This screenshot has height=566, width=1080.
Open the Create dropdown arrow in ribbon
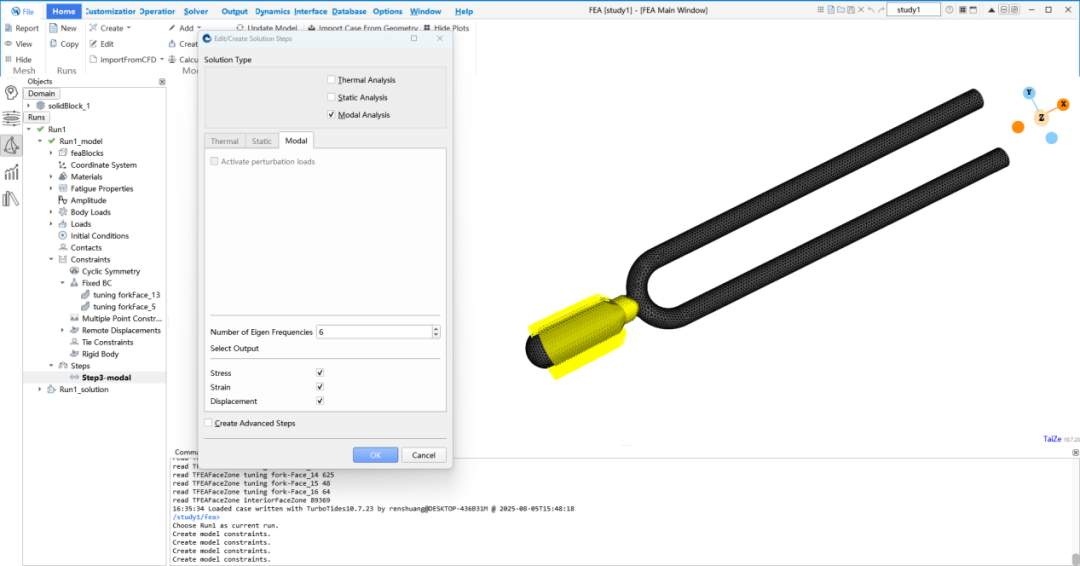[129, 28]
